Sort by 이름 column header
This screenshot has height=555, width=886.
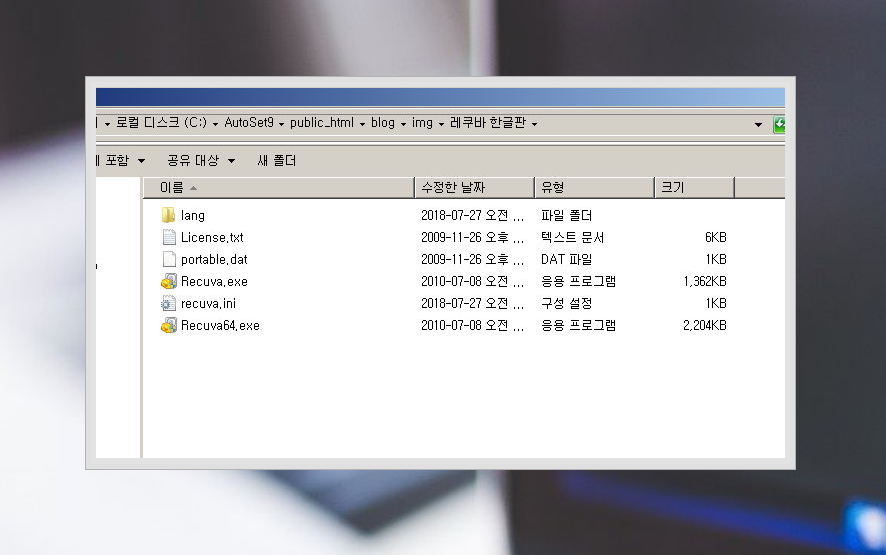click(x=279, y=188)
